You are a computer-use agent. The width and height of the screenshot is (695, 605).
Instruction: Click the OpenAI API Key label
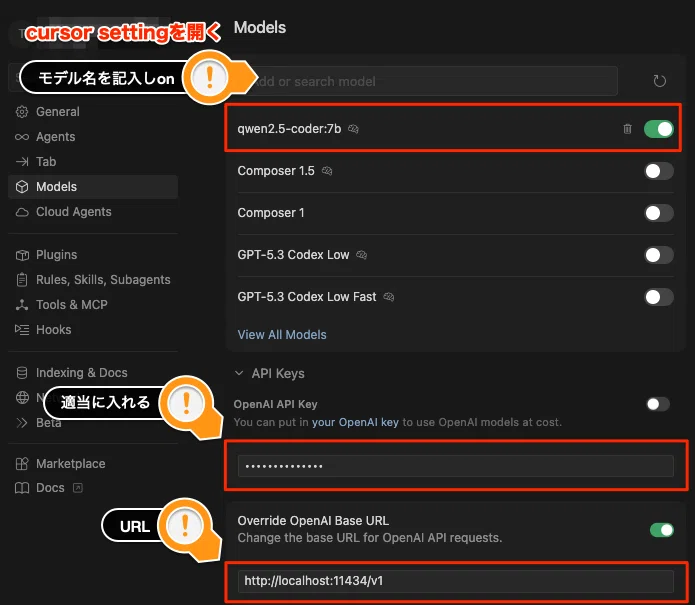[275, 404]
